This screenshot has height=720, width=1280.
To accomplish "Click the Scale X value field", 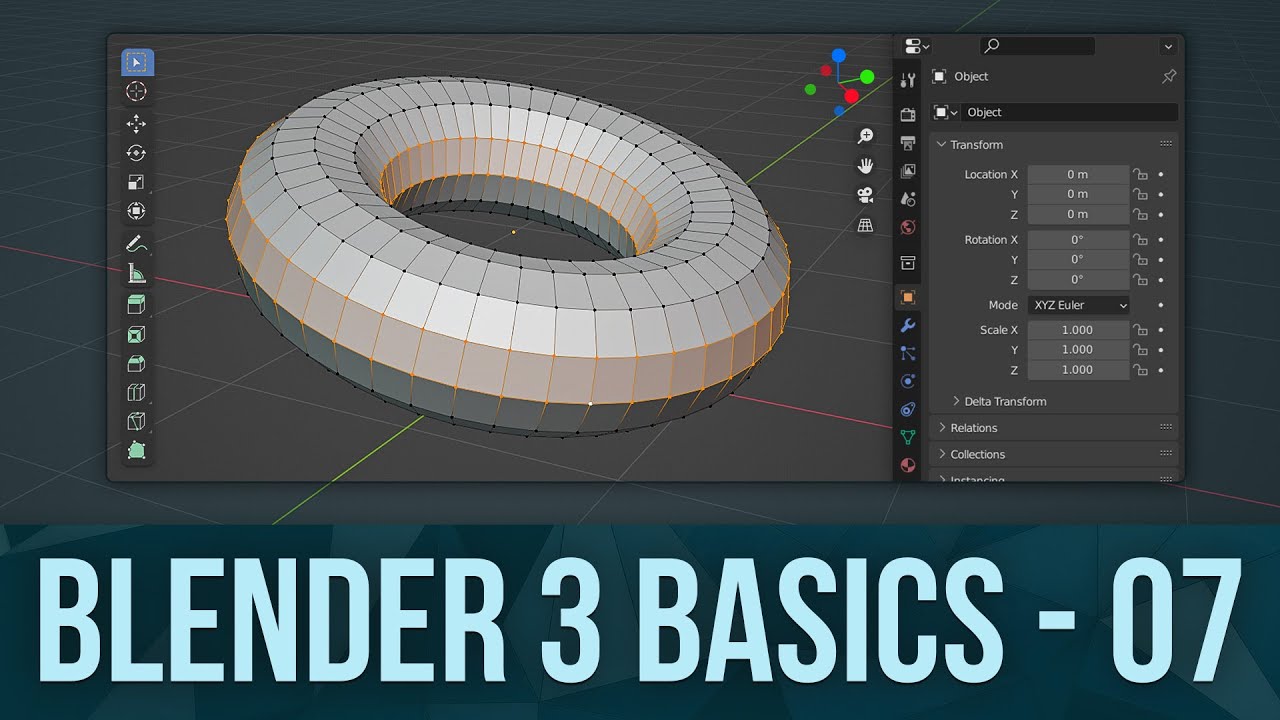I will 1078,329.
